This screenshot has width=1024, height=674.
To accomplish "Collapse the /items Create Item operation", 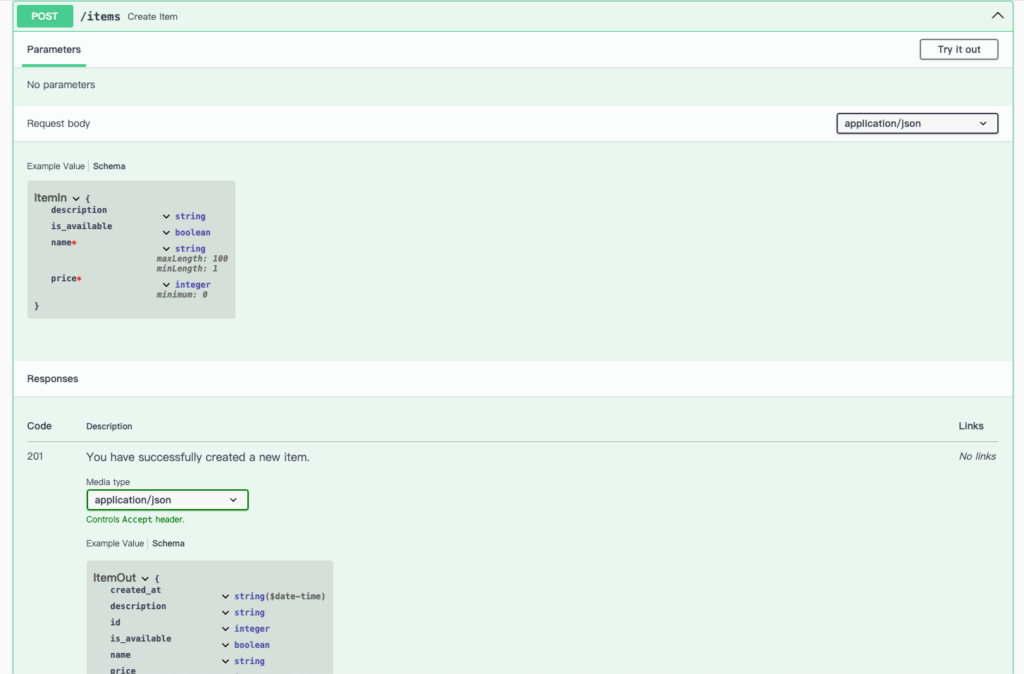I will tap(997, 15).
